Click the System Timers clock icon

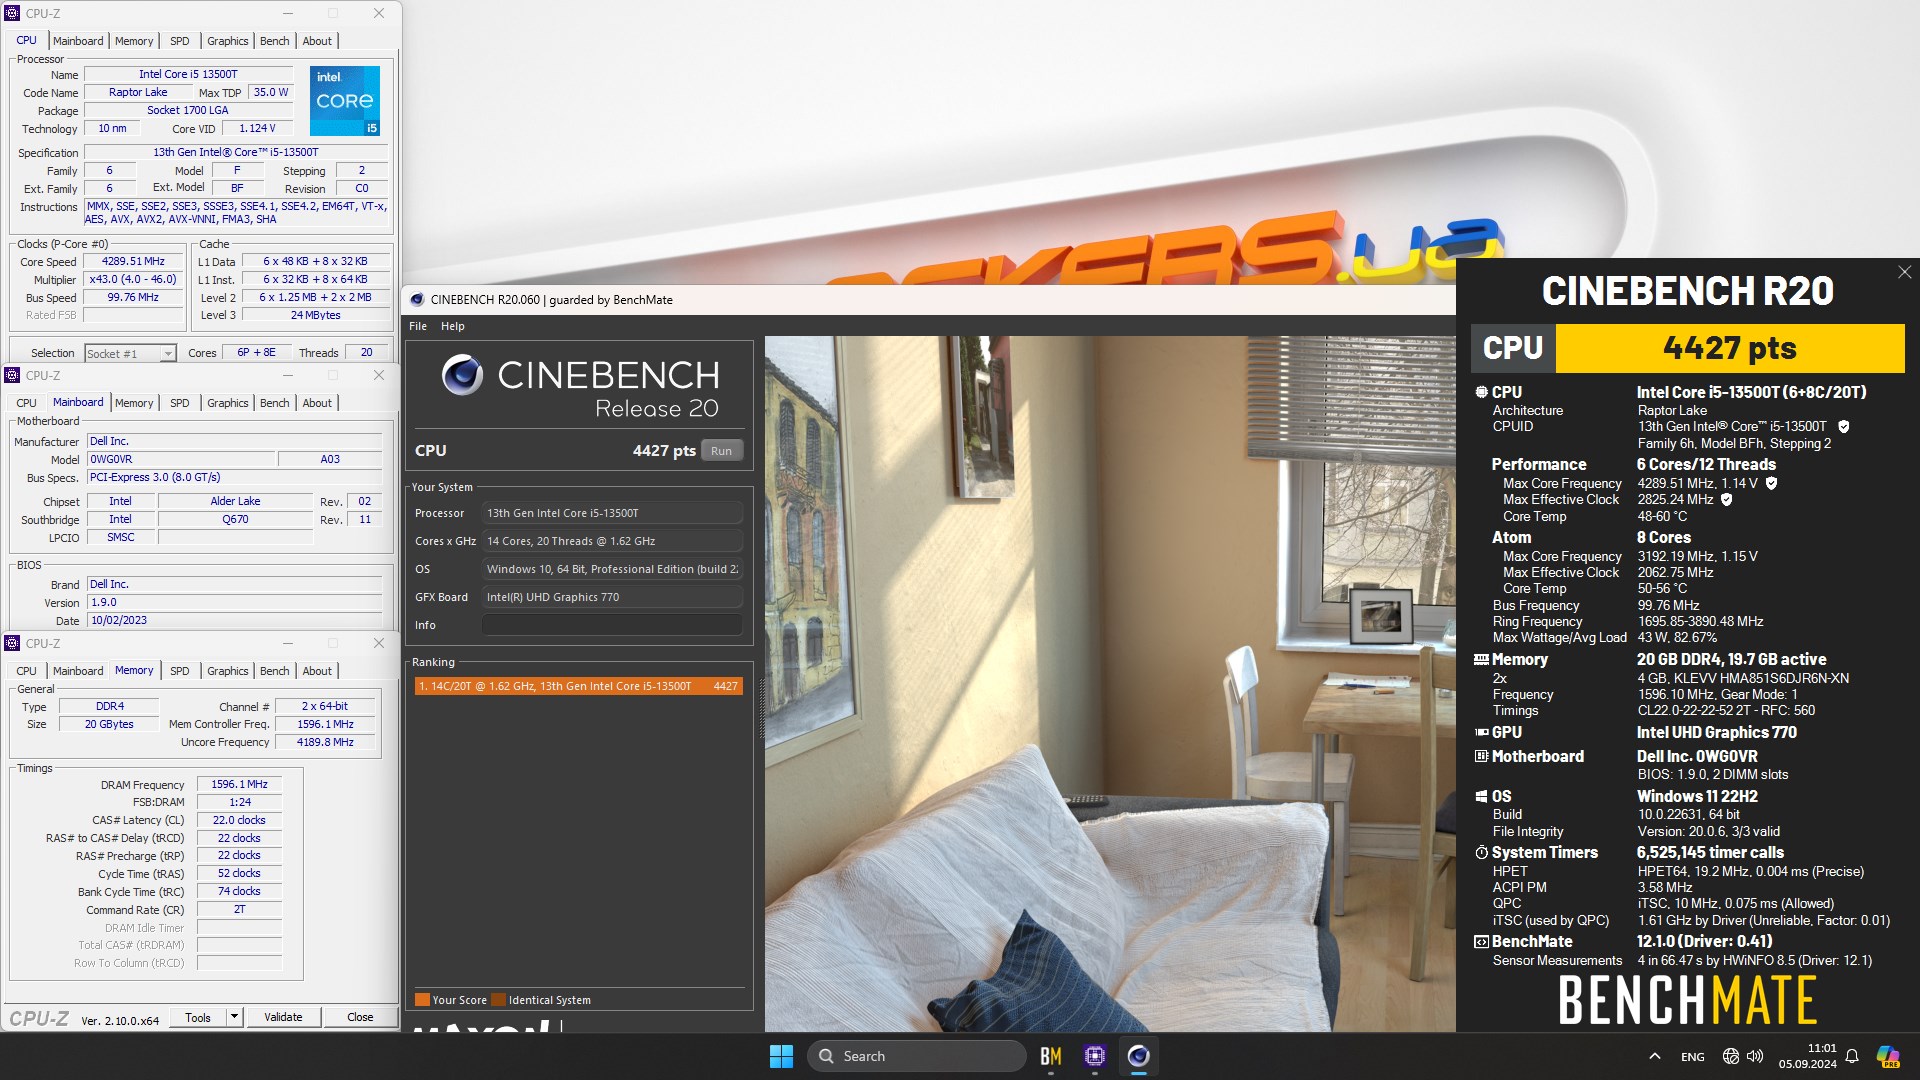(1481, 853)
